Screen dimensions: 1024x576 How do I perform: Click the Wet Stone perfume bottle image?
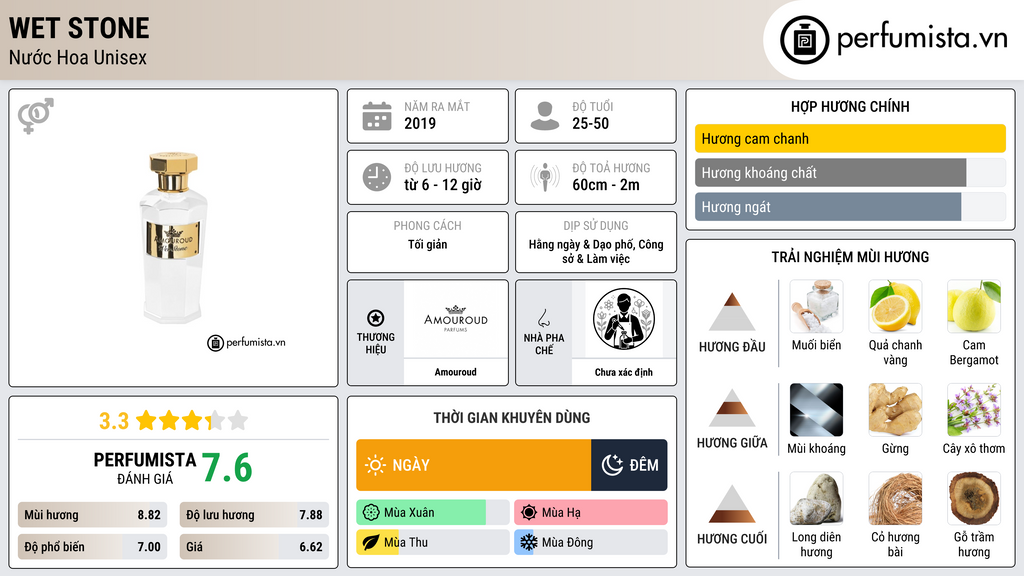point(173,238)
